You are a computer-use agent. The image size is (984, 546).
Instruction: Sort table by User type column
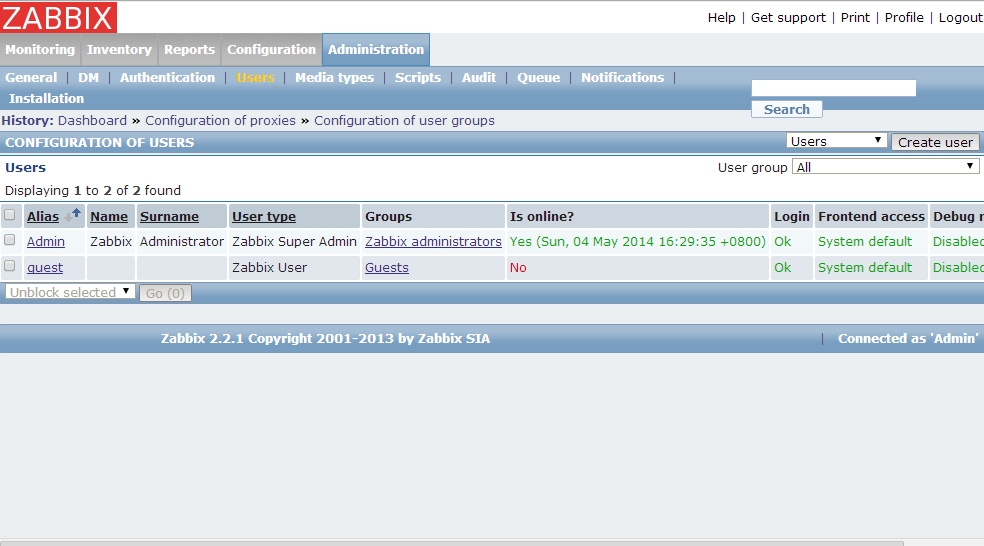point(264,217)
